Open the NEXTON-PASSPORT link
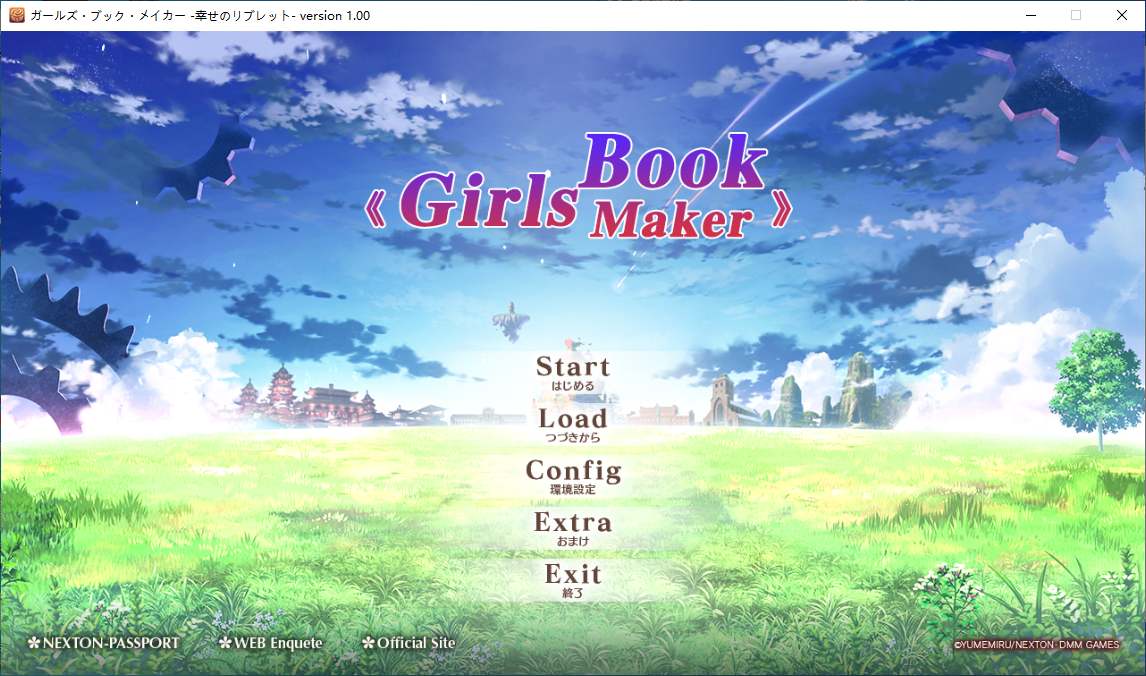 [x=103, y=643]
